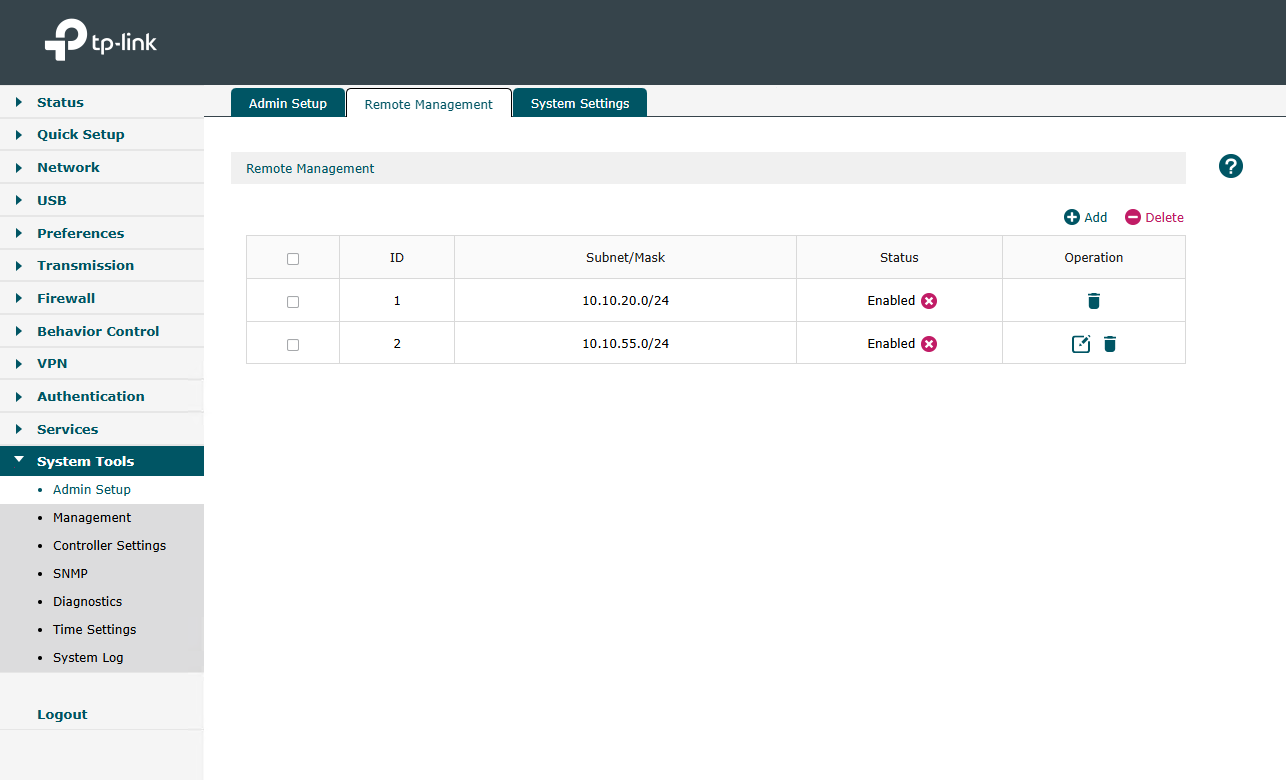This screenshot has height=780, width=1286.
Task: Delete rule ID 1 using trash icon
Action: point(1094,301)
